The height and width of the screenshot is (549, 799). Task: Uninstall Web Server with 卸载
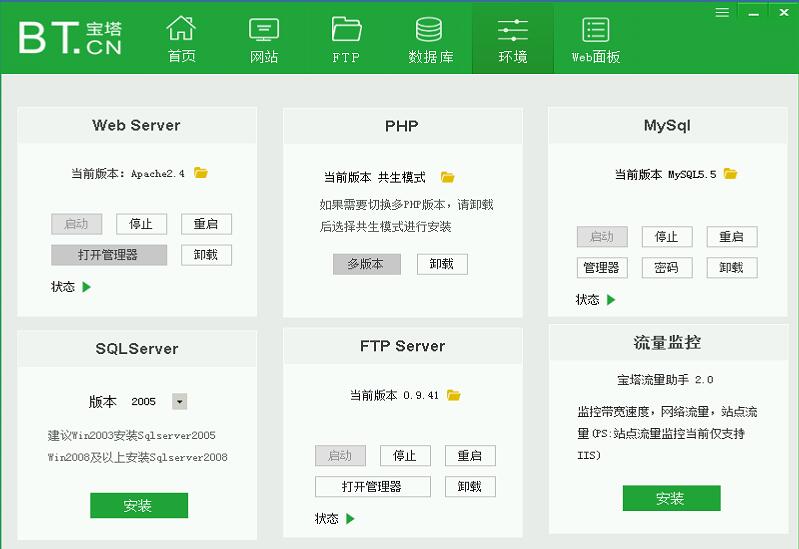[206, 255]
